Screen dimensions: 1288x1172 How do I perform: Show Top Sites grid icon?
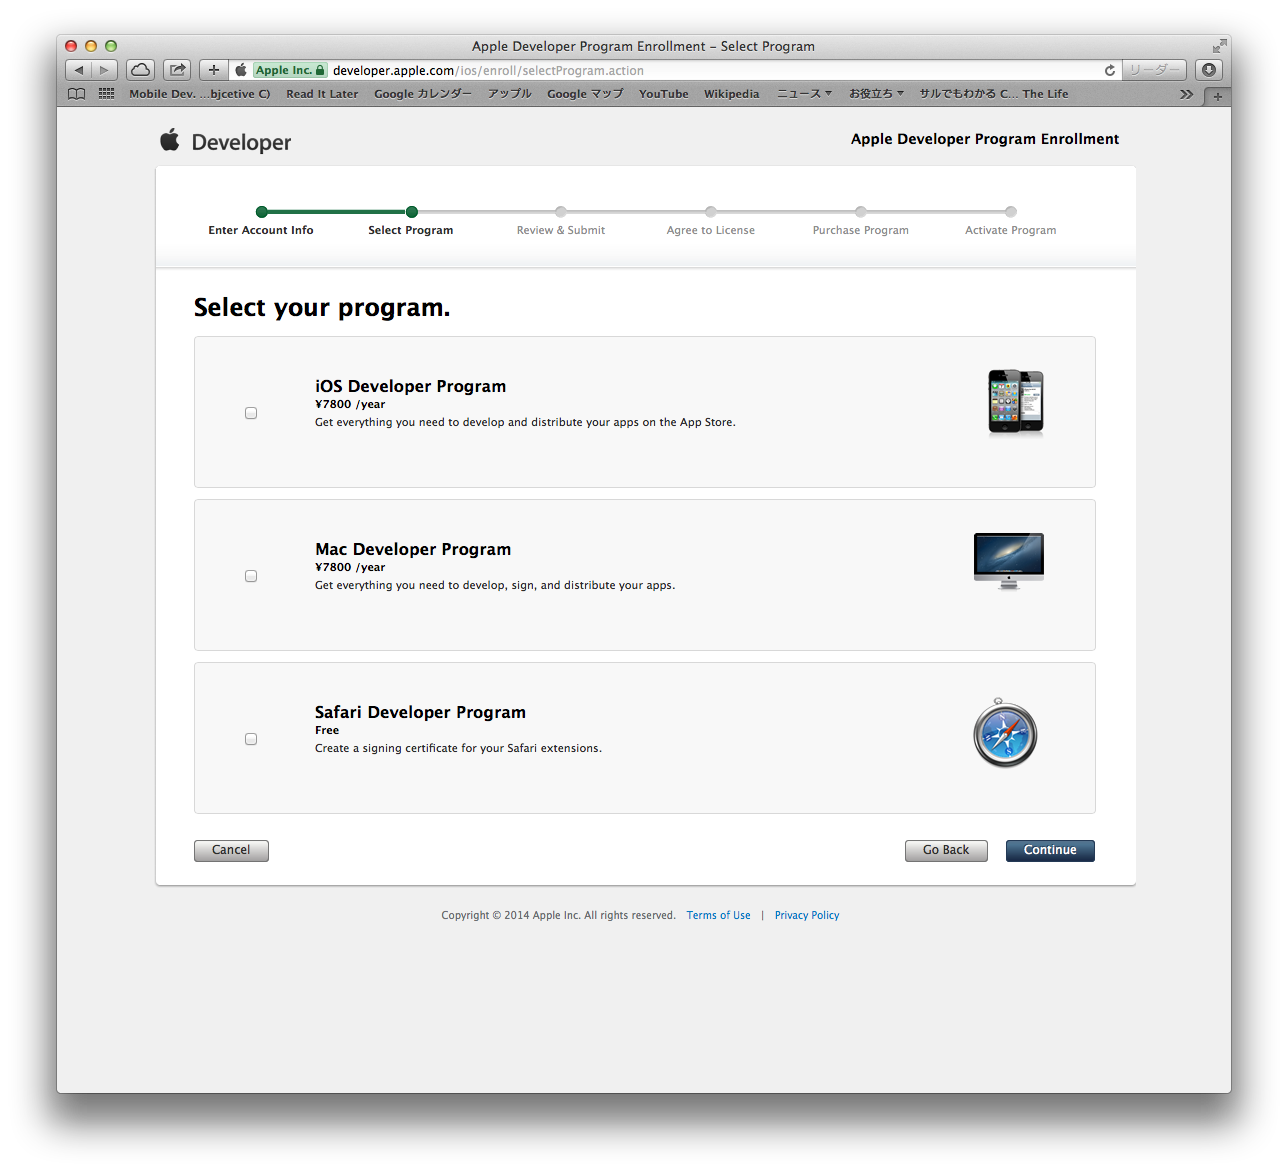click(106, 94)
